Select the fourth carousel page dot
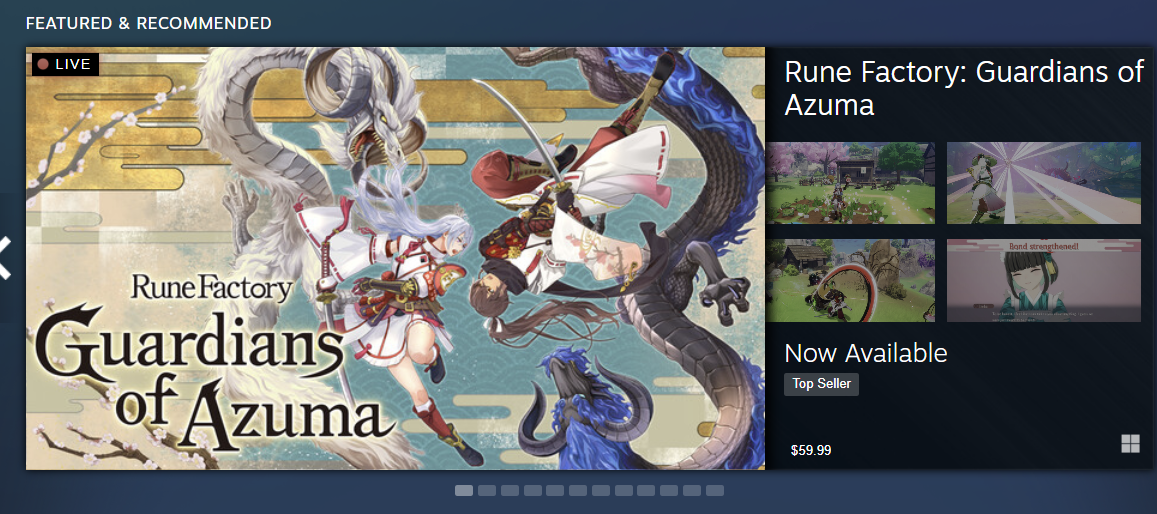This screenshot has width=1157, height=514. (x=533, y=490)
